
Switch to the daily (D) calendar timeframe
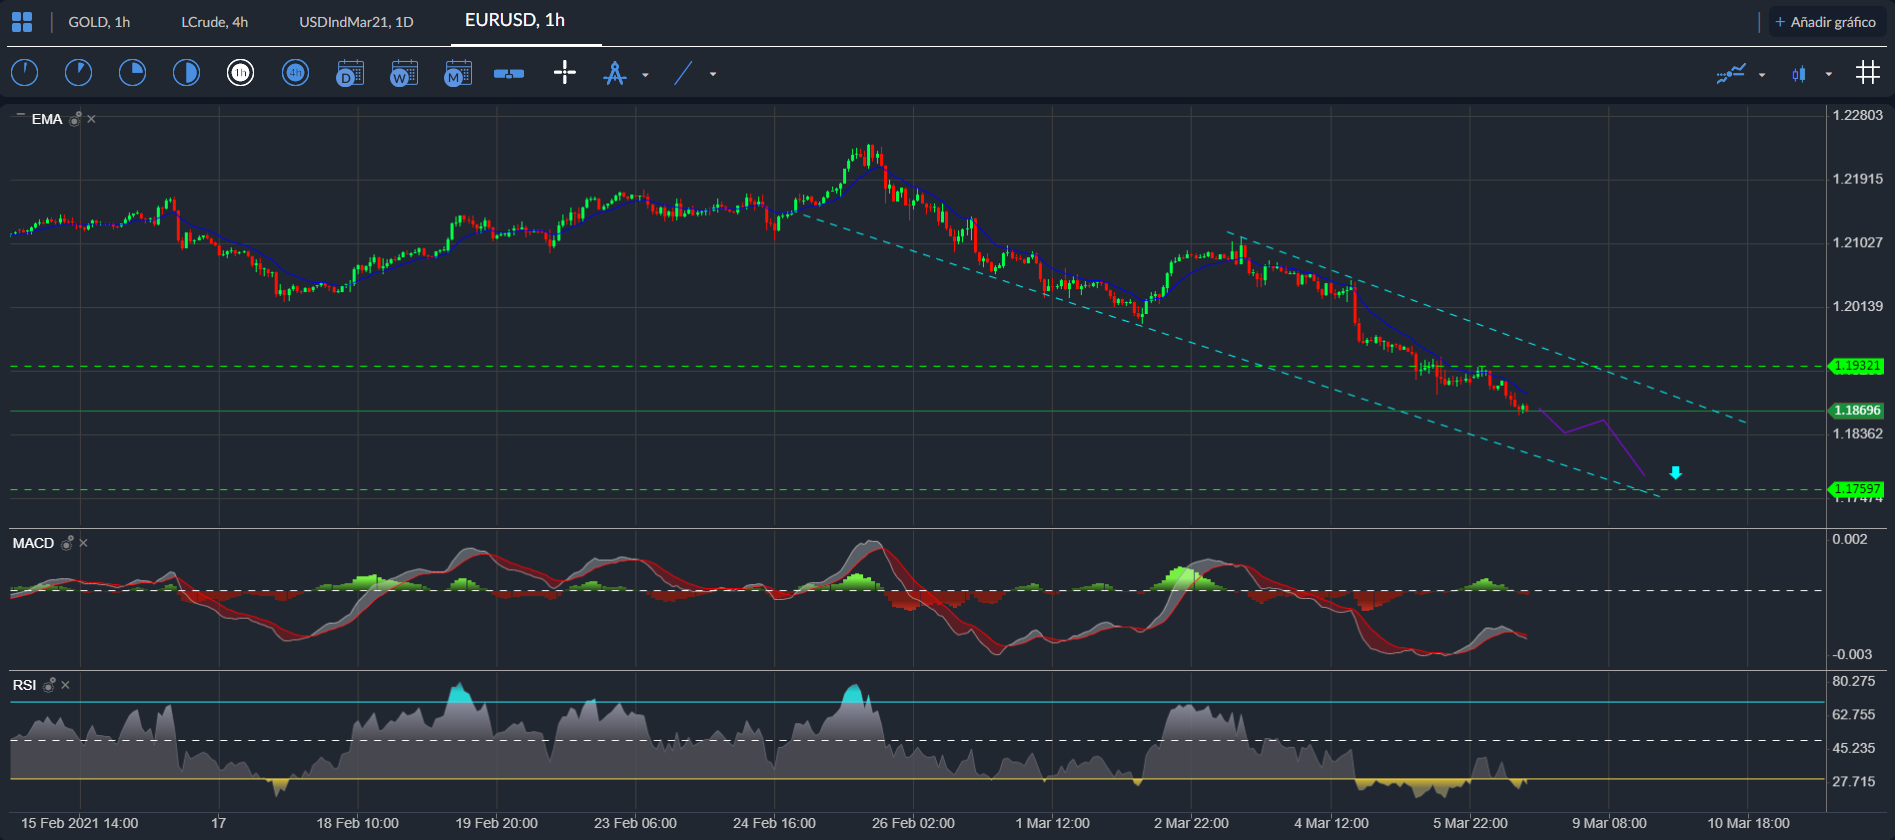(x=350, y=73)
